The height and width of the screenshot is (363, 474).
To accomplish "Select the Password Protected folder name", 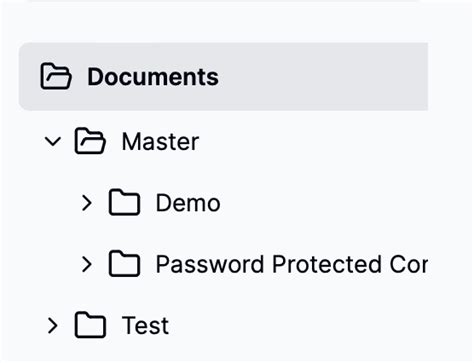I will (292, 264).
